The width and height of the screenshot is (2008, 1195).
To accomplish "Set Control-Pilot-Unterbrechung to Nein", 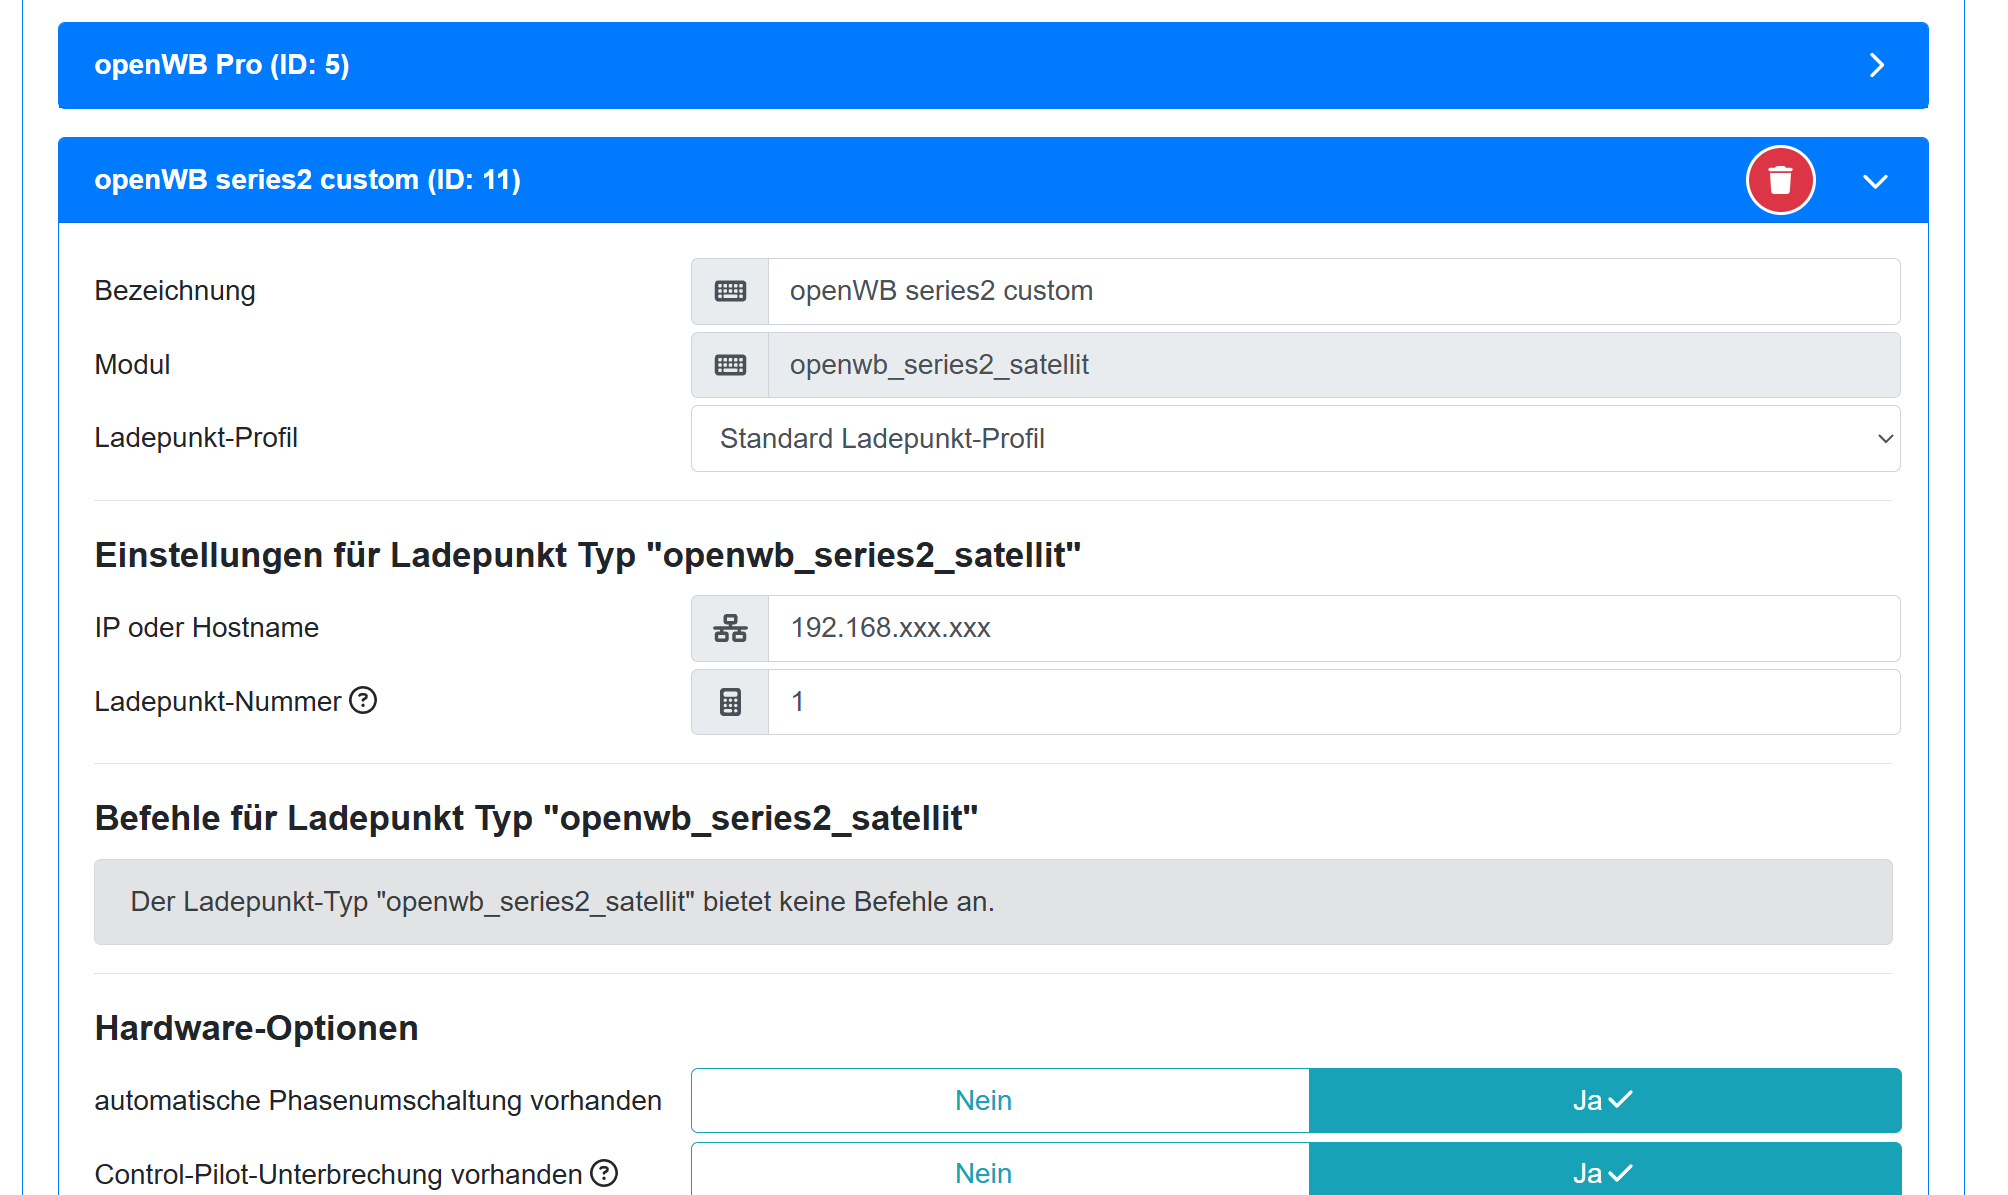I will (x=1000, y=1169).
